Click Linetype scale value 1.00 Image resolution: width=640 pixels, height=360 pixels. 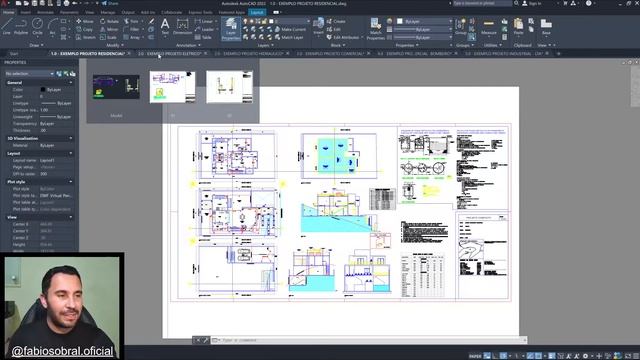(x=44, y=110)
